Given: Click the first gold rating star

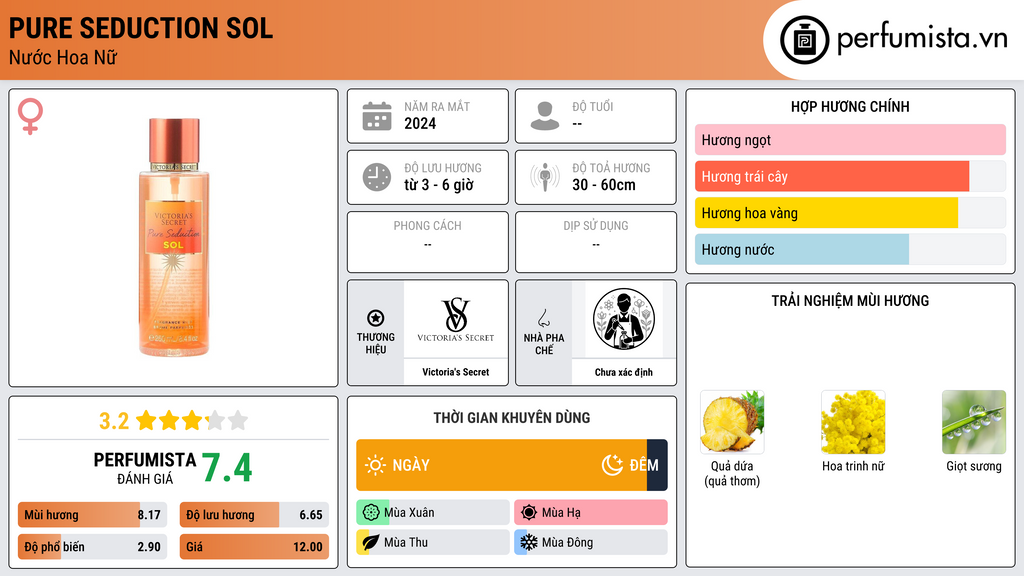Looking at the screenshot, I should pos(146,420).
